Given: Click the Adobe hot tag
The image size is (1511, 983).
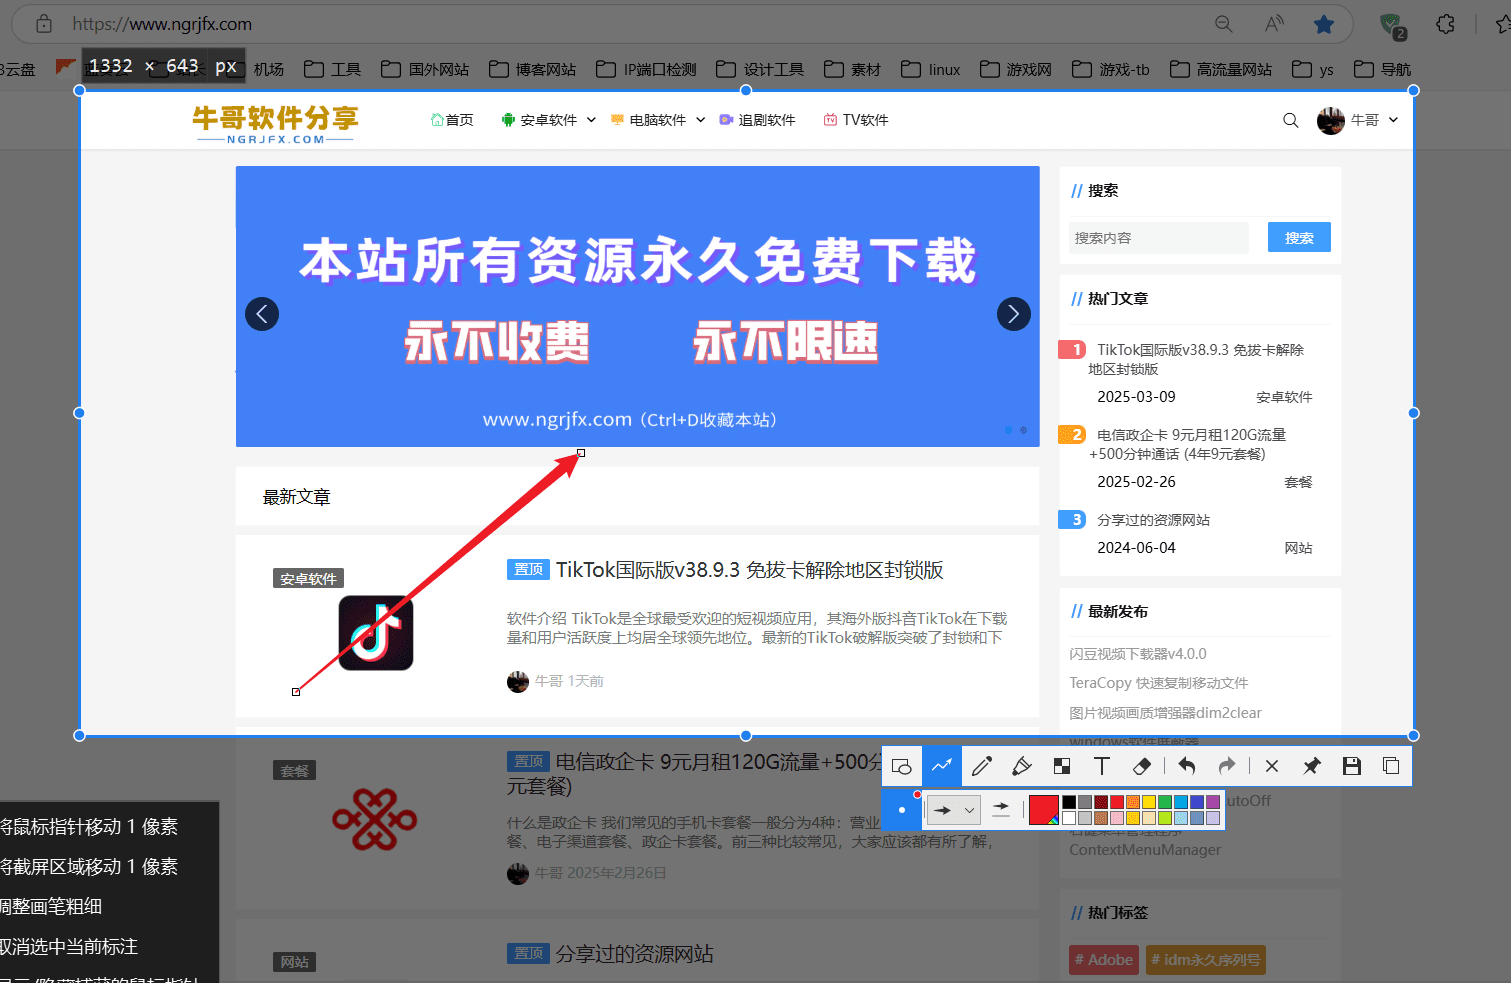Looking at the screenshot, I should pyautogui.click(x=1104, y=960).
